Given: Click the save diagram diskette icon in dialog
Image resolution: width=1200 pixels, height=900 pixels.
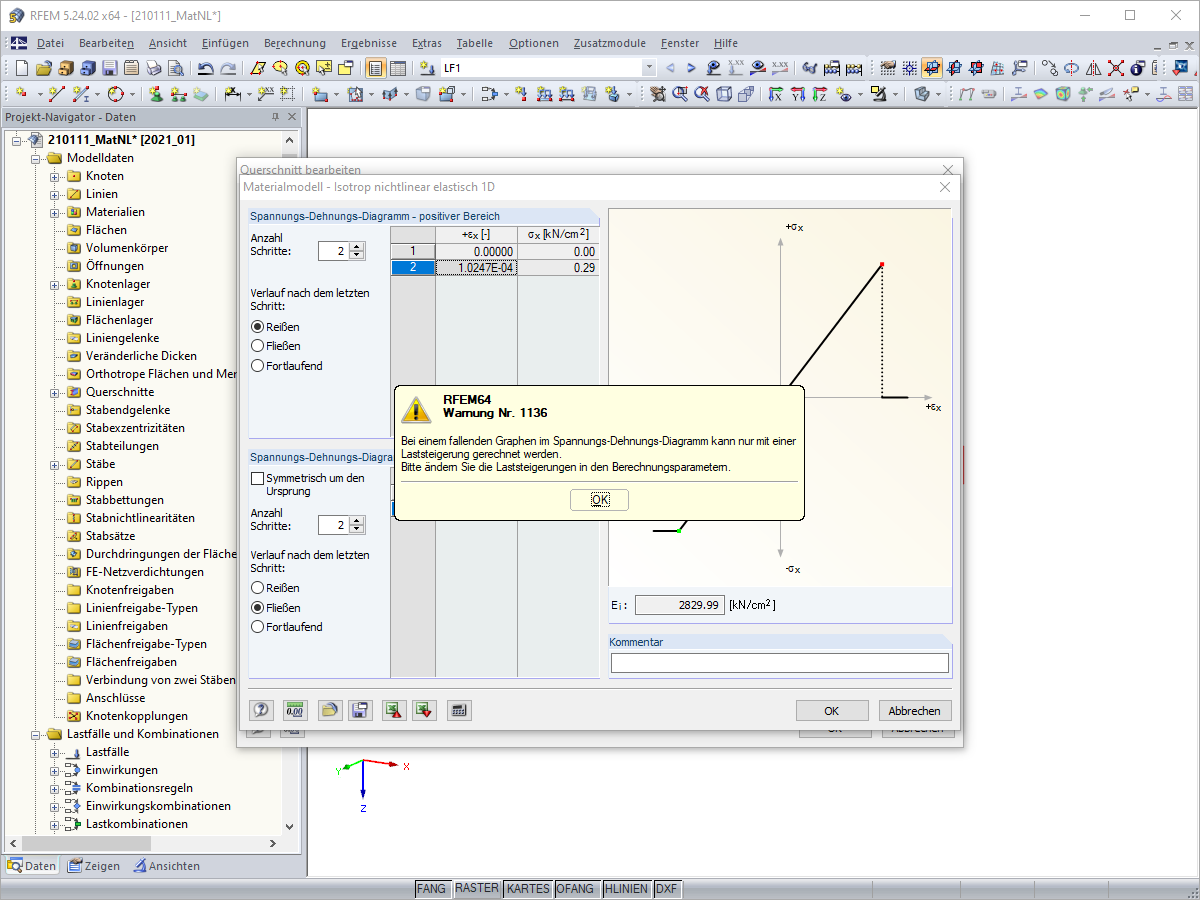Looking at the screenshot, I should click(360, 710).
